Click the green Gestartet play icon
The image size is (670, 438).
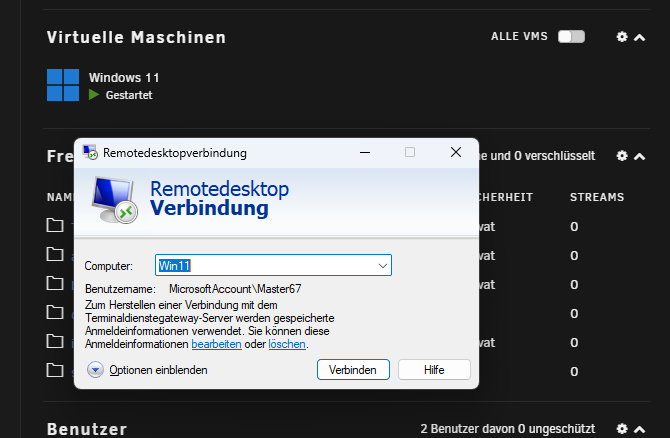pos(94,94)
